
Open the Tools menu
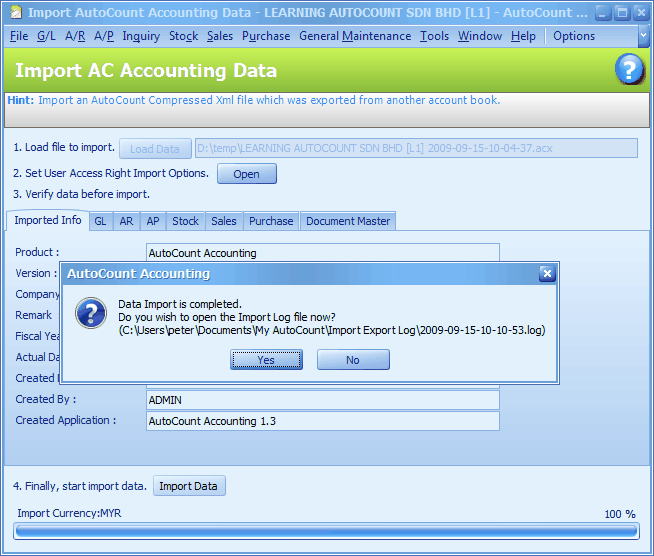(x=434, y=36)
